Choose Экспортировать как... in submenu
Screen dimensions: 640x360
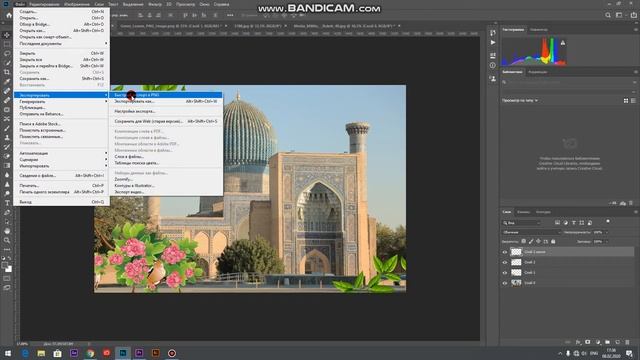click(x=166, y=101)
